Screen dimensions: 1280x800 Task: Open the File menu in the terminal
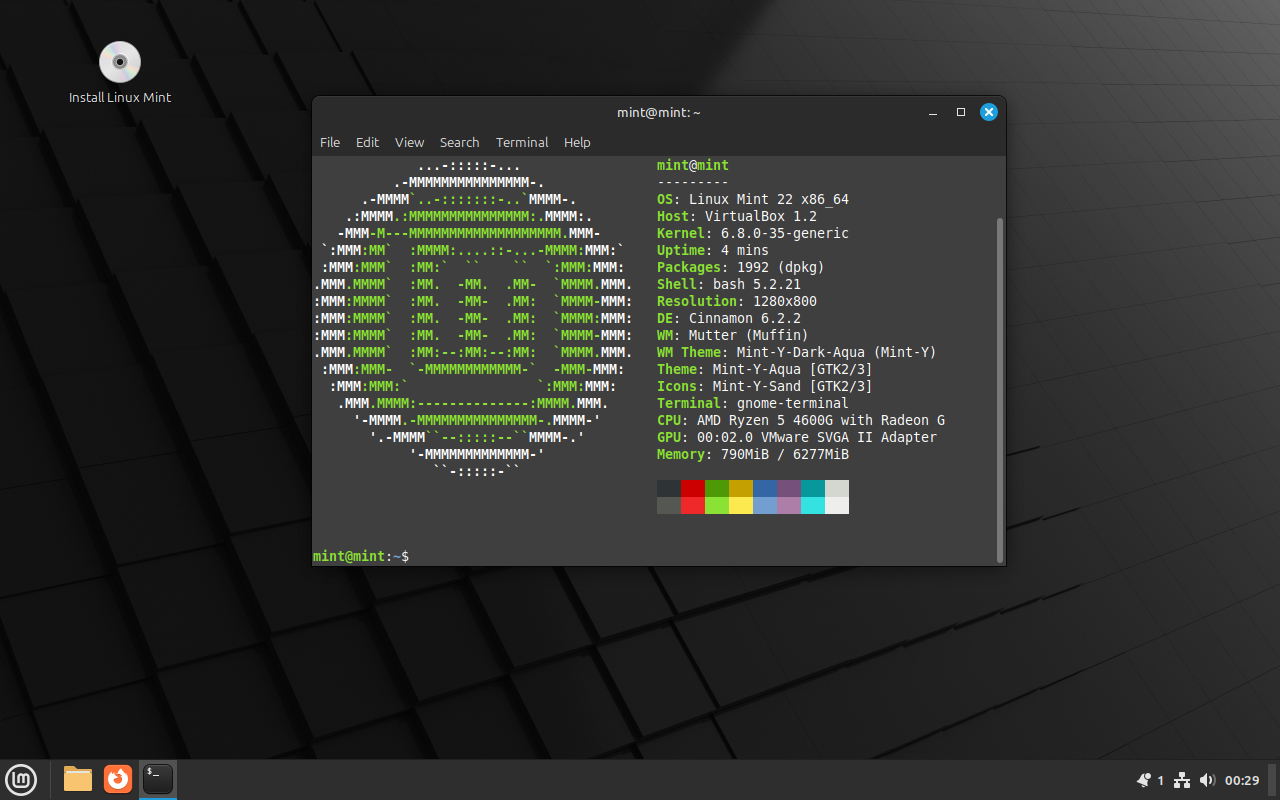coord(330,142)
